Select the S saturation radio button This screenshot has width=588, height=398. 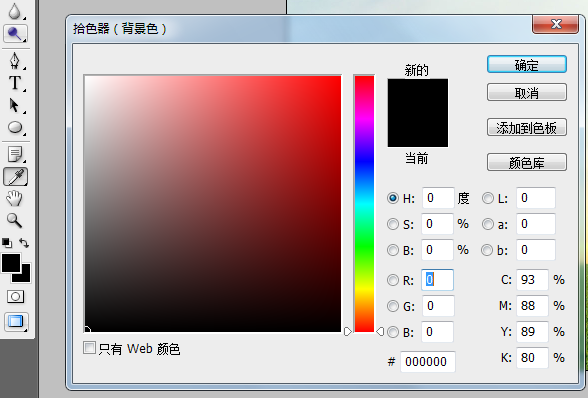click(393, 224)
